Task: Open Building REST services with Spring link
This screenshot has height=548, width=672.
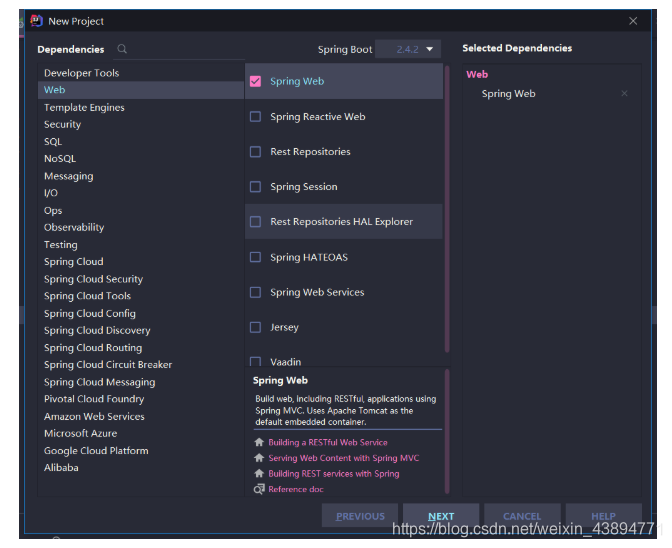Action: 334,473
